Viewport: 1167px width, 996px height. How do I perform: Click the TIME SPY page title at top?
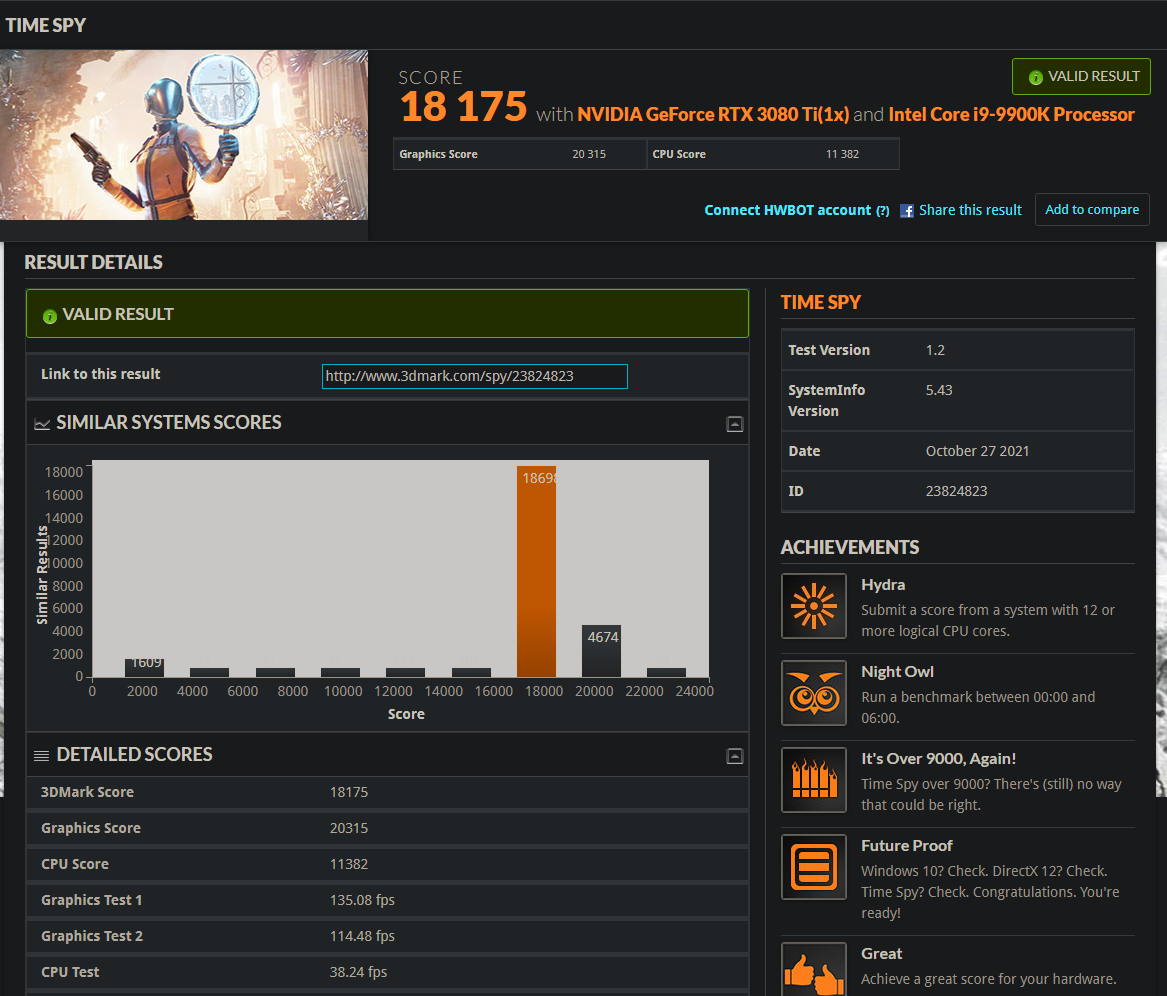pos(45,25)
